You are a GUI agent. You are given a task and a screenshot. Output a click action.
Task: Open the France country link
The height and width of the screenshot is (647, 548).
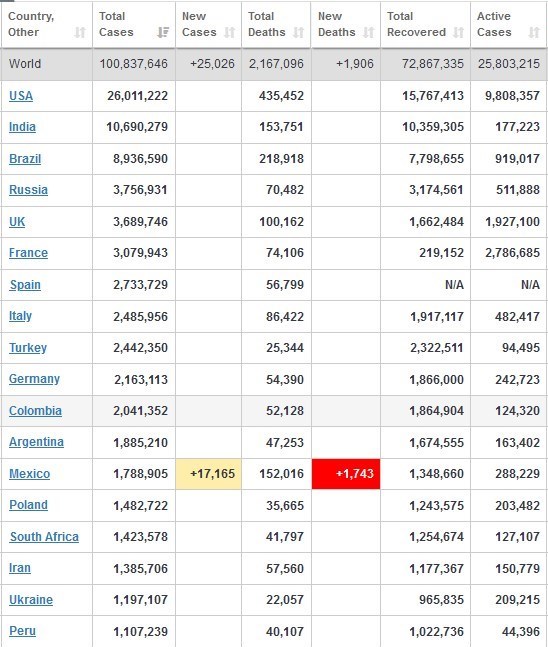point(28,253)
